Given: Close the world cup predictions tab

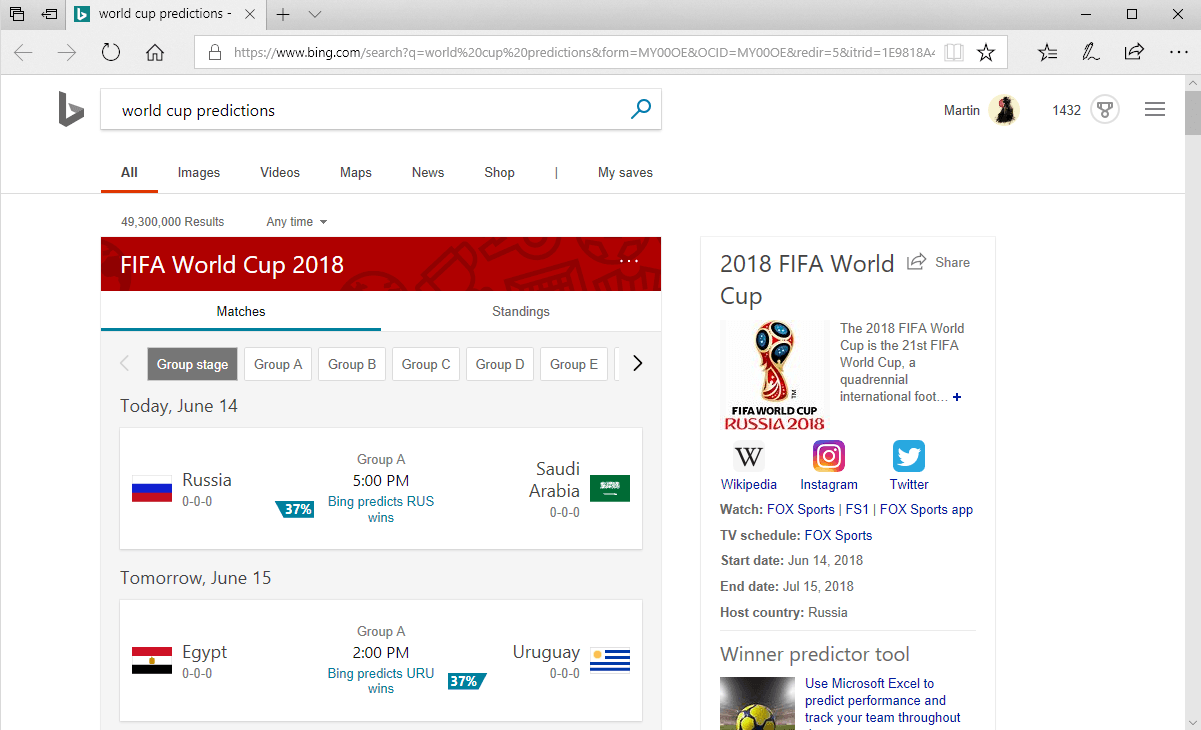Looking at the screenshot, I should pyautogui.click(x=249, y=14).
